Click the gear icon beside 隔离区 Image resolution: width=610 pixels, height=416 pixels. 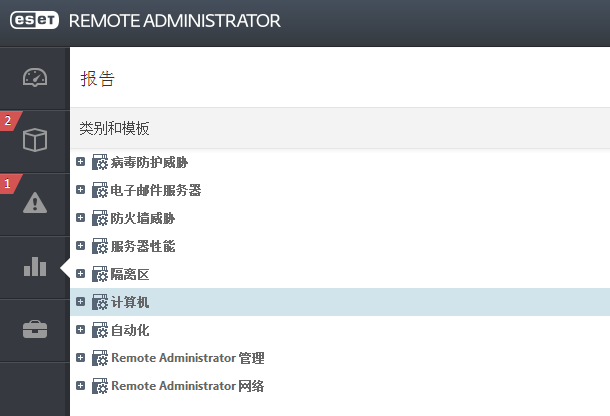pos(100,274)
